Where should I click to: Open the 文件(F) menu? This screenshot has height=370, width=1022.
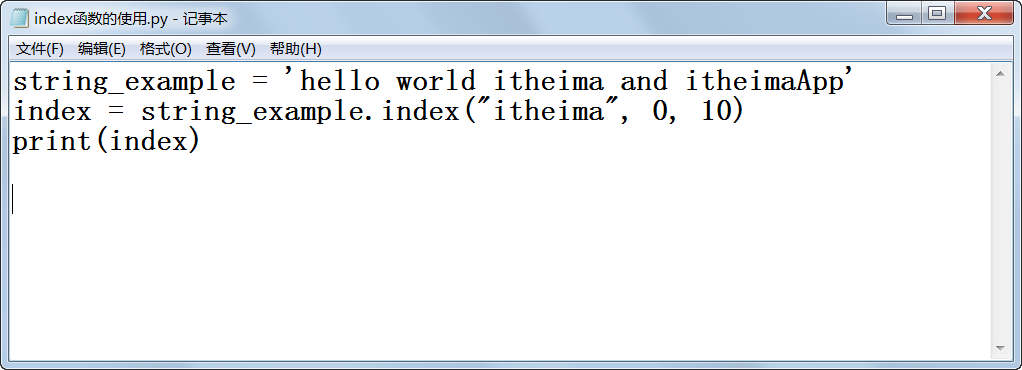click(40, 49)
